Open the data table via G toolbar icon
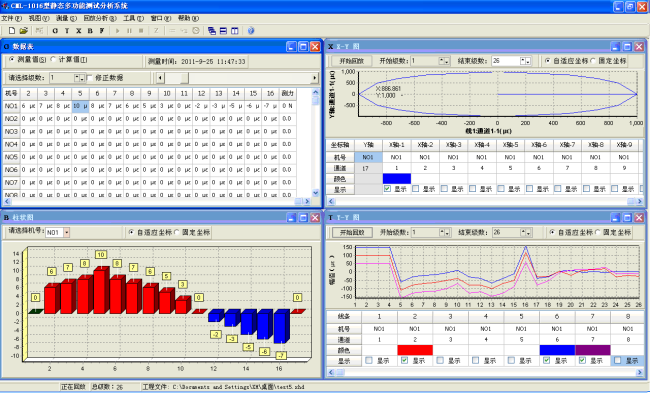The image size is (651, 393). (x=55, y=30)
